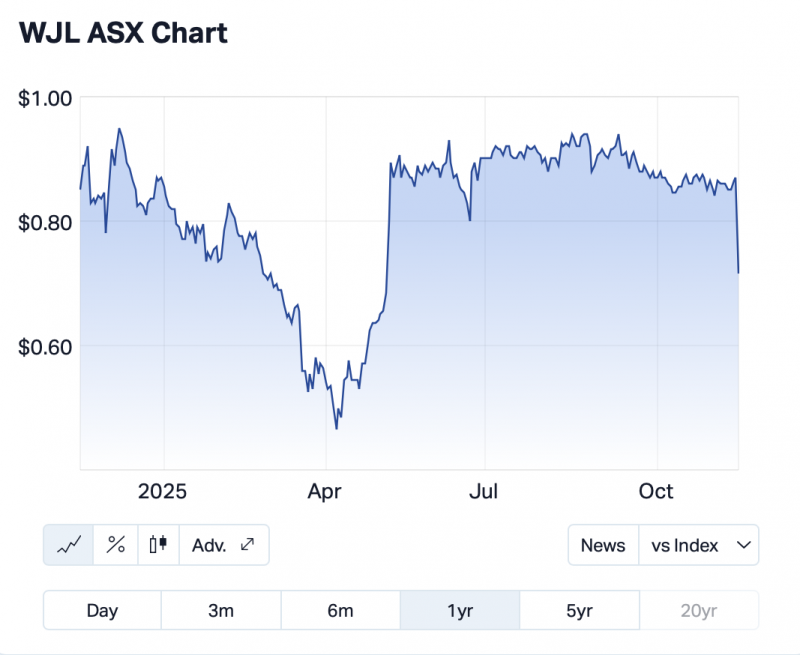Switch to the 5yr time range
This screenshot has height=655, width=800.
(x=579, y=610)
